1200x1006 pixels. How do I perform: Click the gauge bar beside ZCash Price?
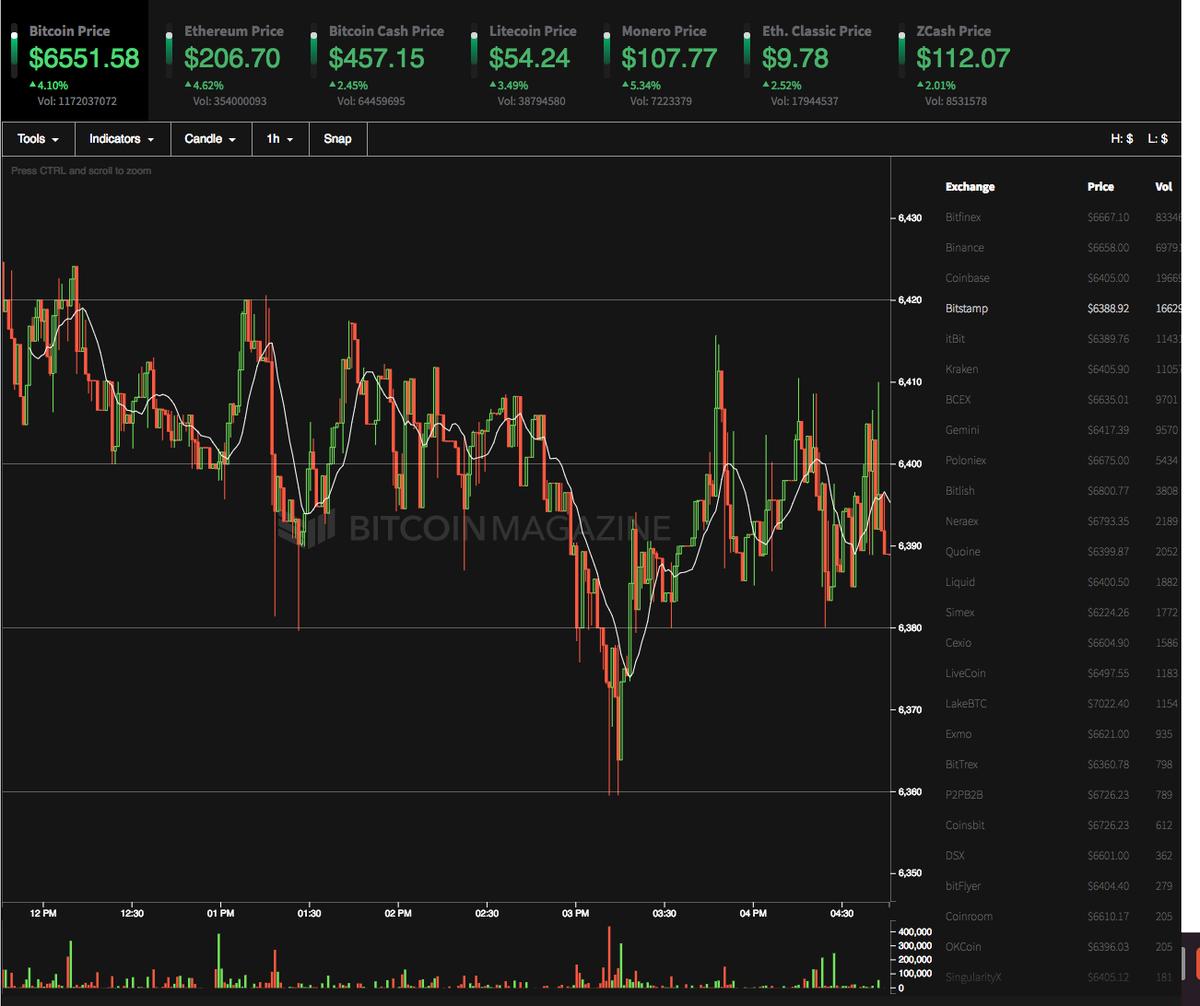coord(903,53)
